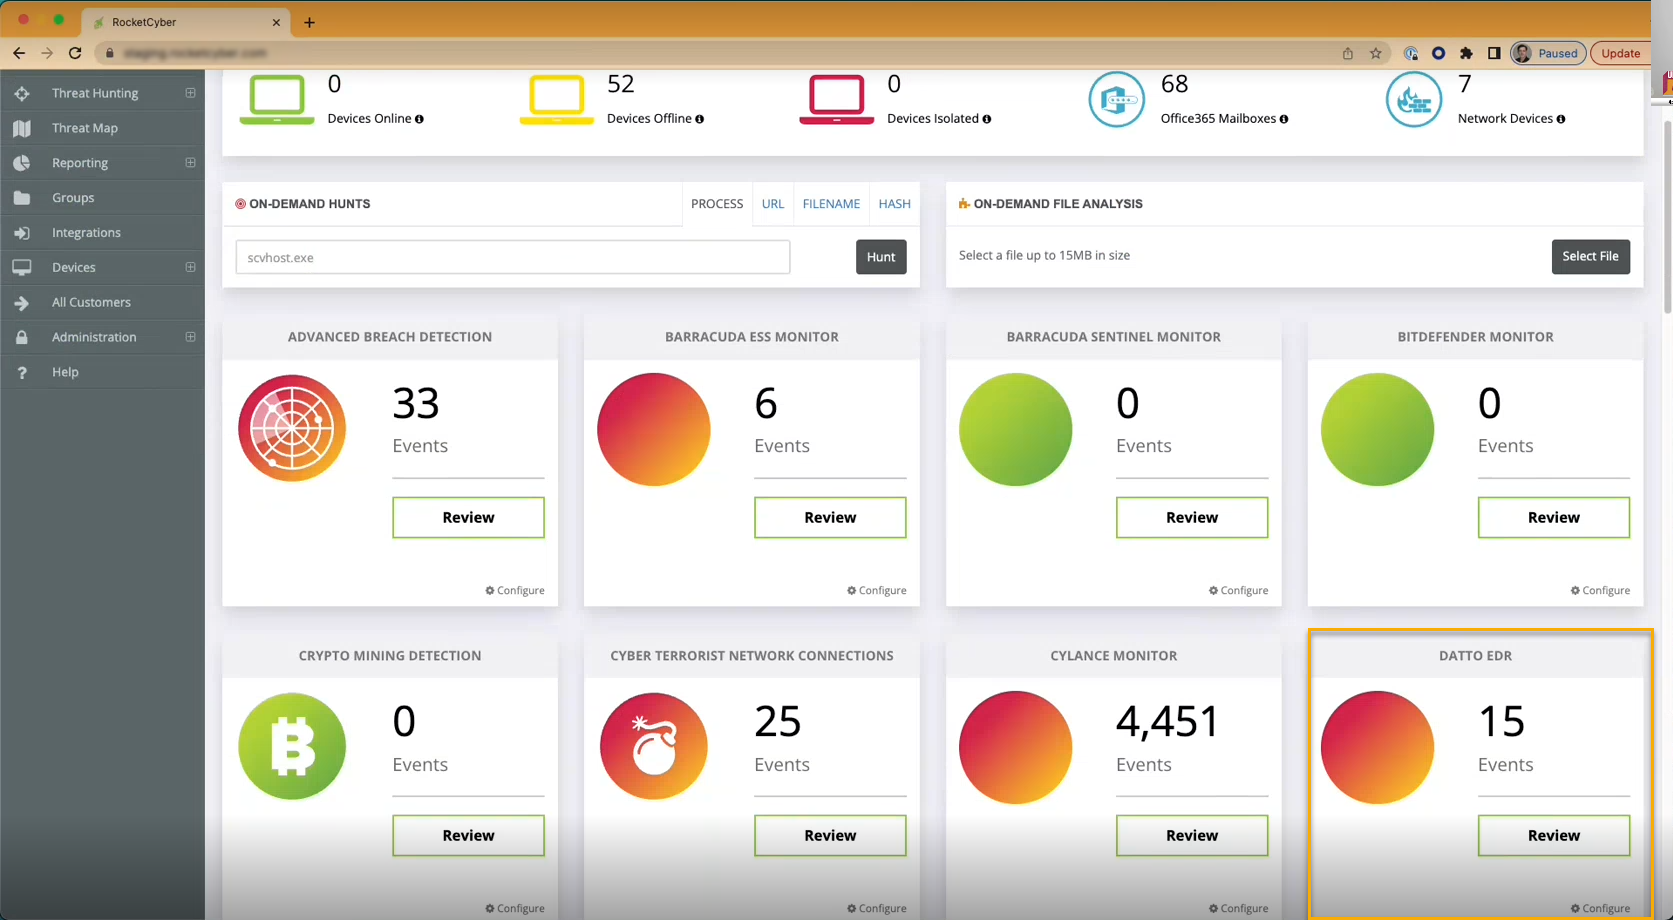Open the browser extensions puzzle icon
Viewport: 1673px width, 920px height.
click(x=1466, y=53)
